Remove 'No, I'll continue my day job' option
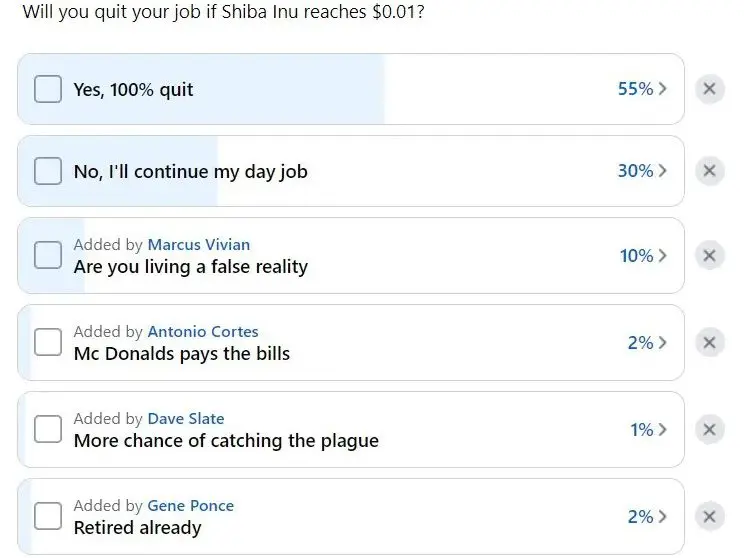Screen dimensions: 744x558 click(709, 171)
